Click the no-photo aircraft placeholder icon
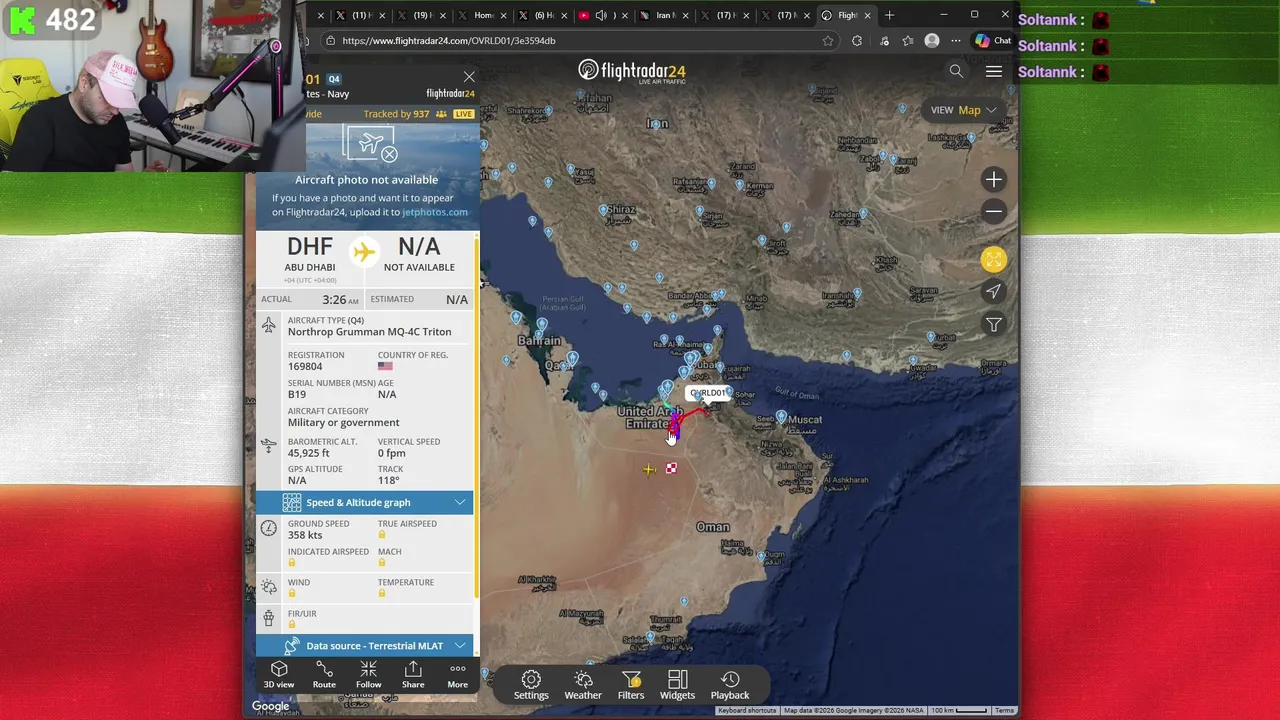Viewport: 1280px width, 720px height. [x=371, y=145]
